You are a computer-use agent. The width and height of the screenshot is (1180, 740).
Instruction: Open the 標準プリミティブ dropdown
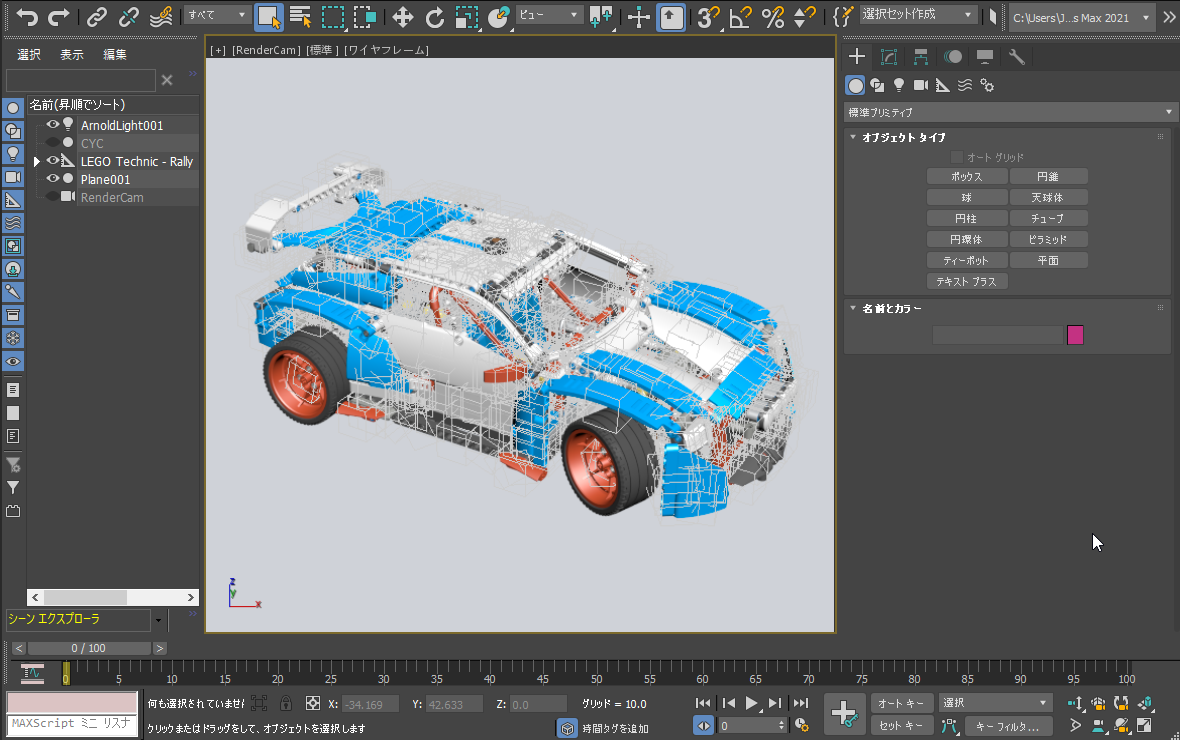tap(1010, 112)
